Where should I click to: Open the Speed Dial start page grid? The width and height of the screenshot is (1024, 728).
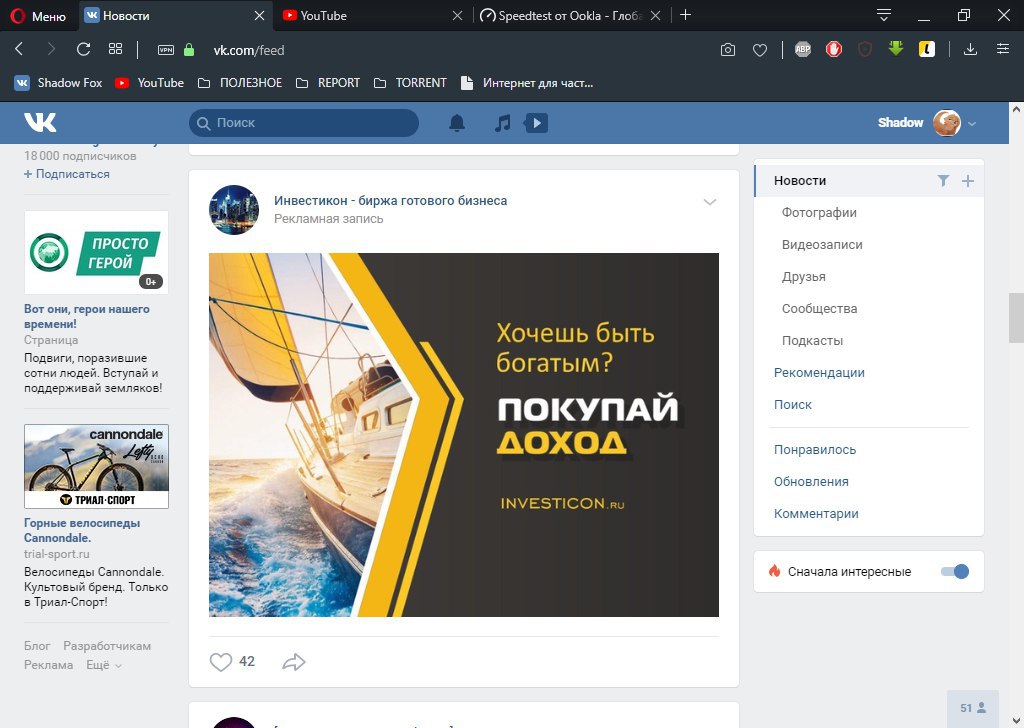[x=116, y=49]
